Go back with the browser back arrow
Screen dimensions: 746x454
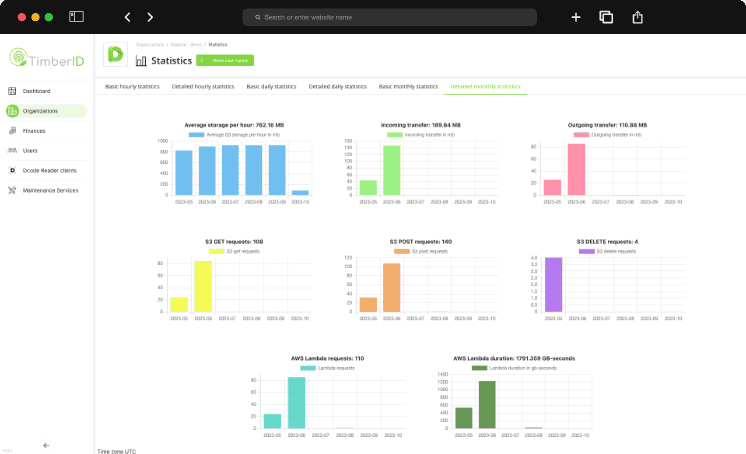point(128,17)
